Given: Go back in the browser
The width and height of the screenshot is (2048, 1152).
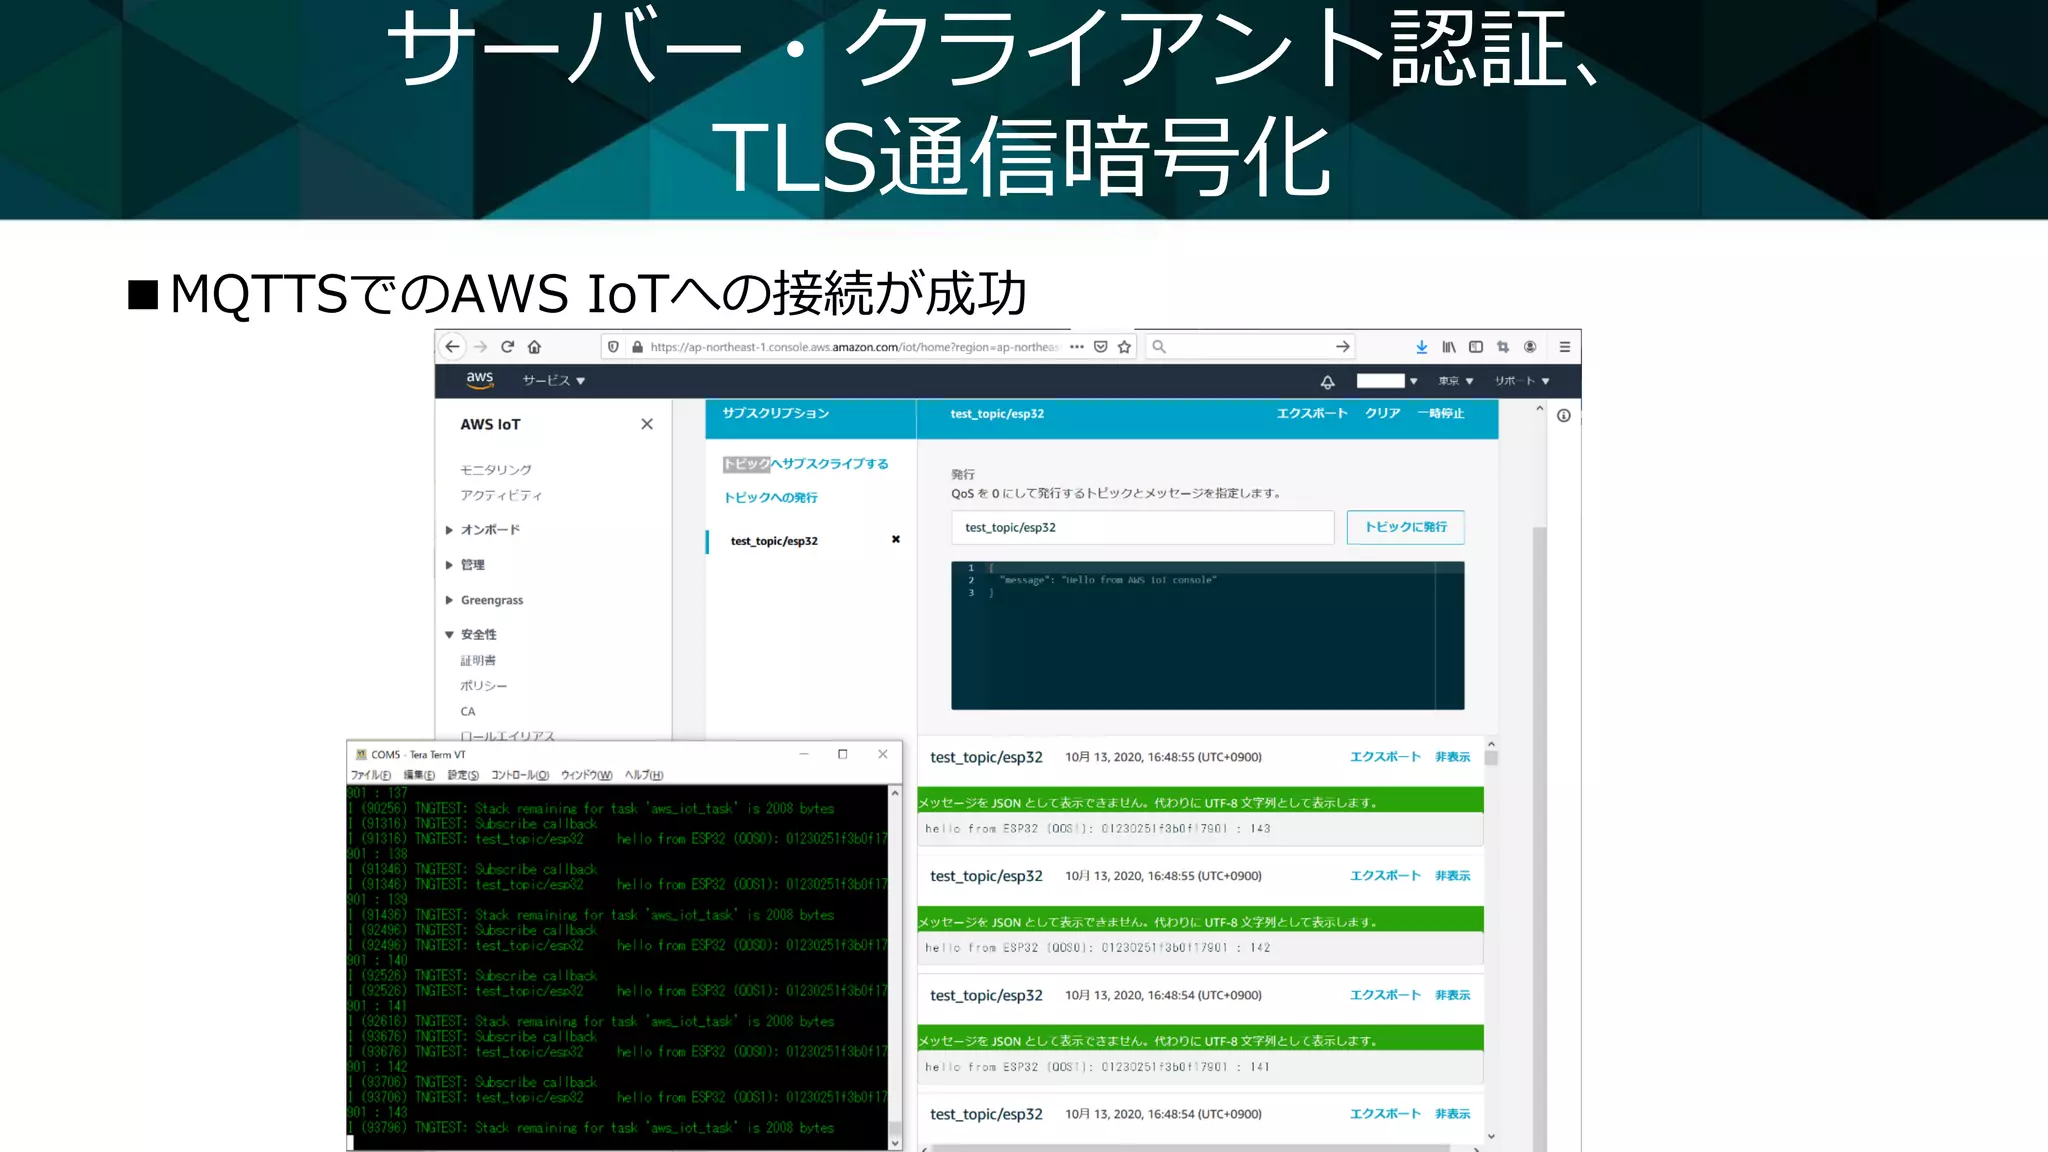Looking at the screenshot, I should pos(453,347).
